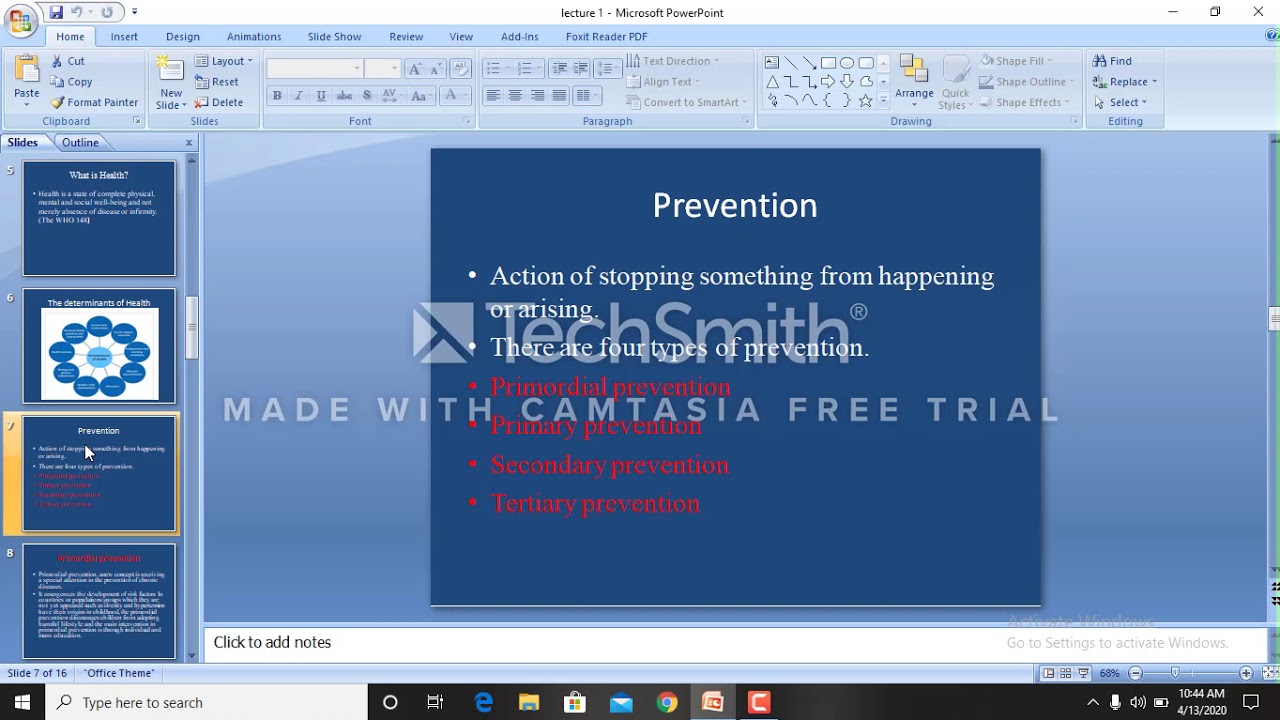Image resolution: width=1280 pixels, height=720 pixels.
Task: Open the Animations tab
Action: coord(254,37)
